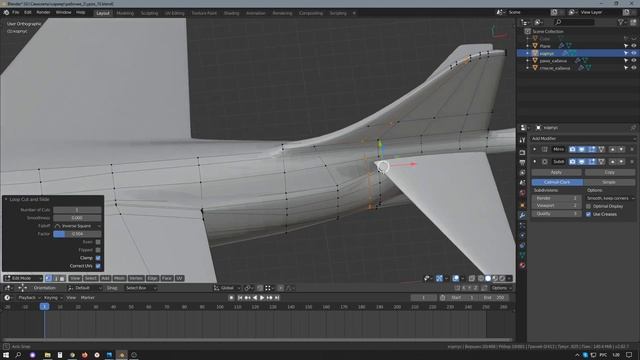
Task: Toggle Mirror modifier render camera icon
Action: [x=572, y=149]
